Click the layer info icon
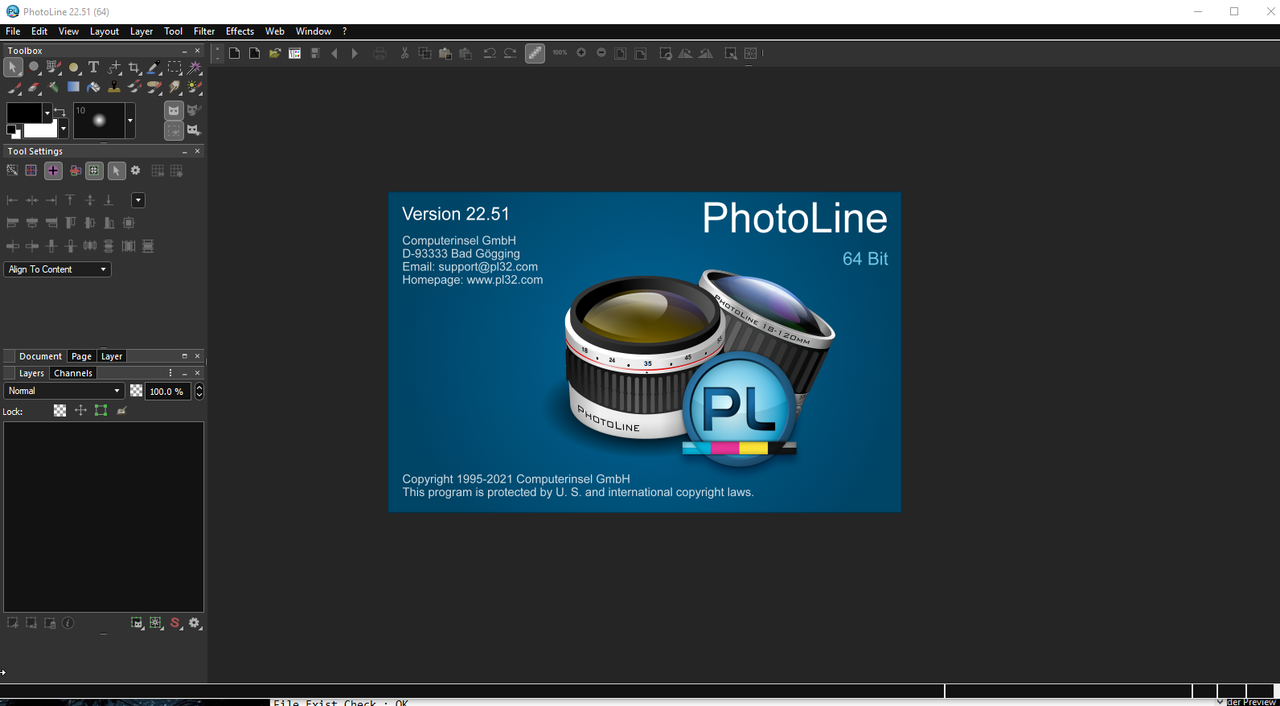The image size is (1280, 706). pos(68,623)
